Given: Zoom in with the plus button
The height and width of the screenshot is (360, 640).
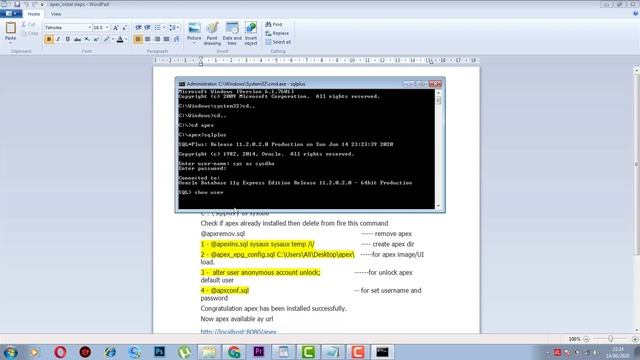Looking at the screenshot, I should point(635,339).
